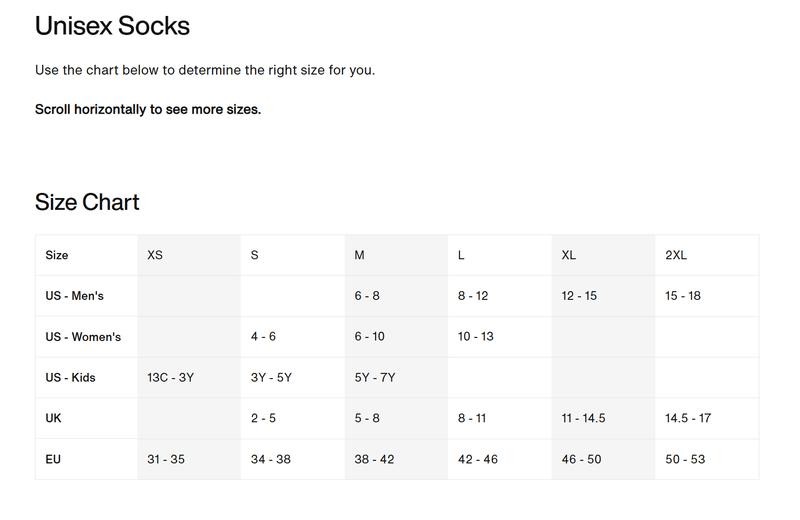Screen dimensions: 800x520
Task: Select the 2XL column header
Action: (x=676, y=255)
